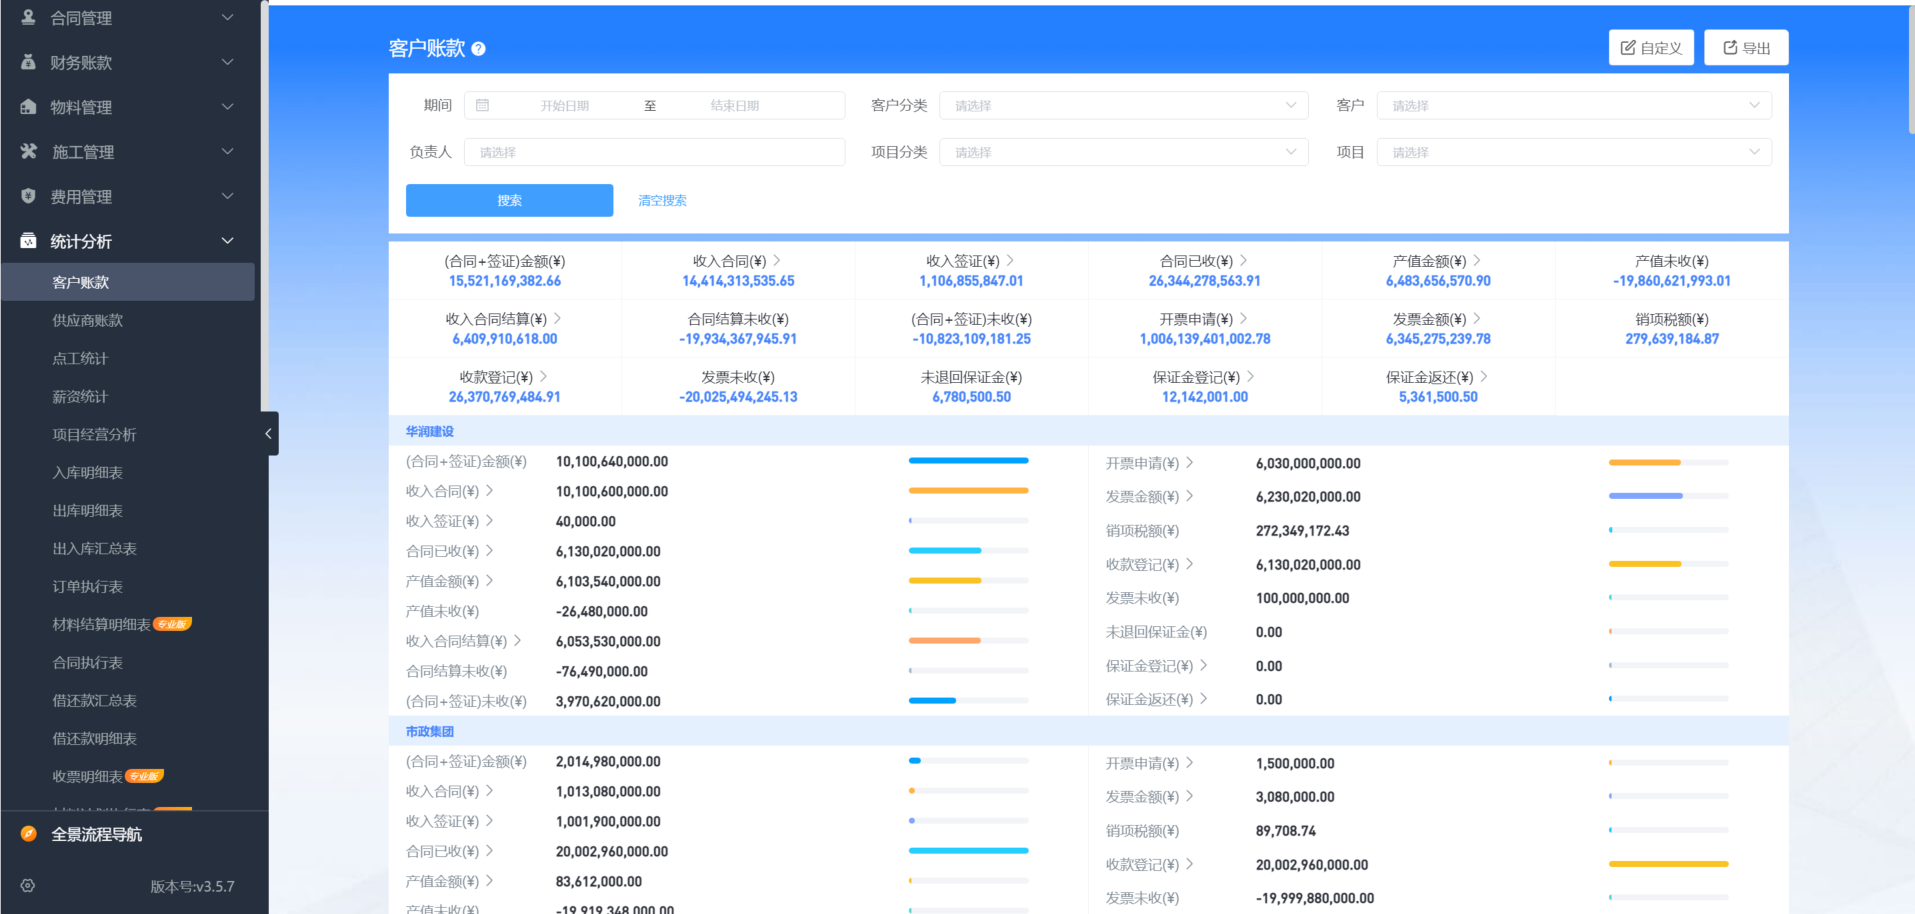Click the calendar icon in 期间 field

(x=484, y=104)
